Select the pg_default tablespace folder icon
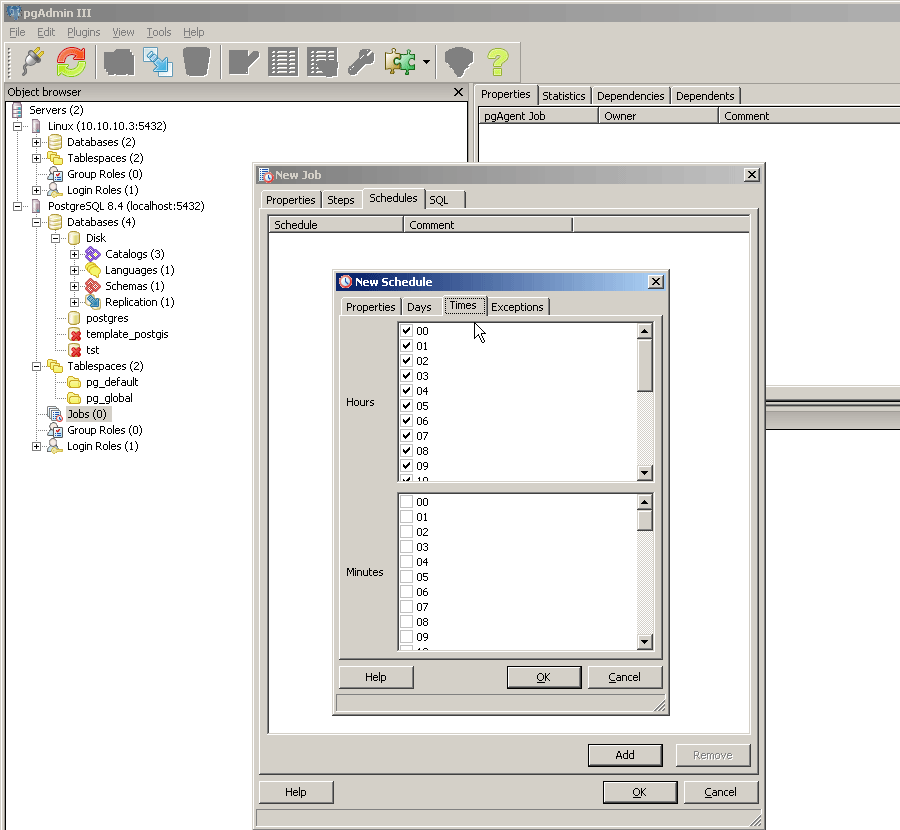 (x=74, y=382)
